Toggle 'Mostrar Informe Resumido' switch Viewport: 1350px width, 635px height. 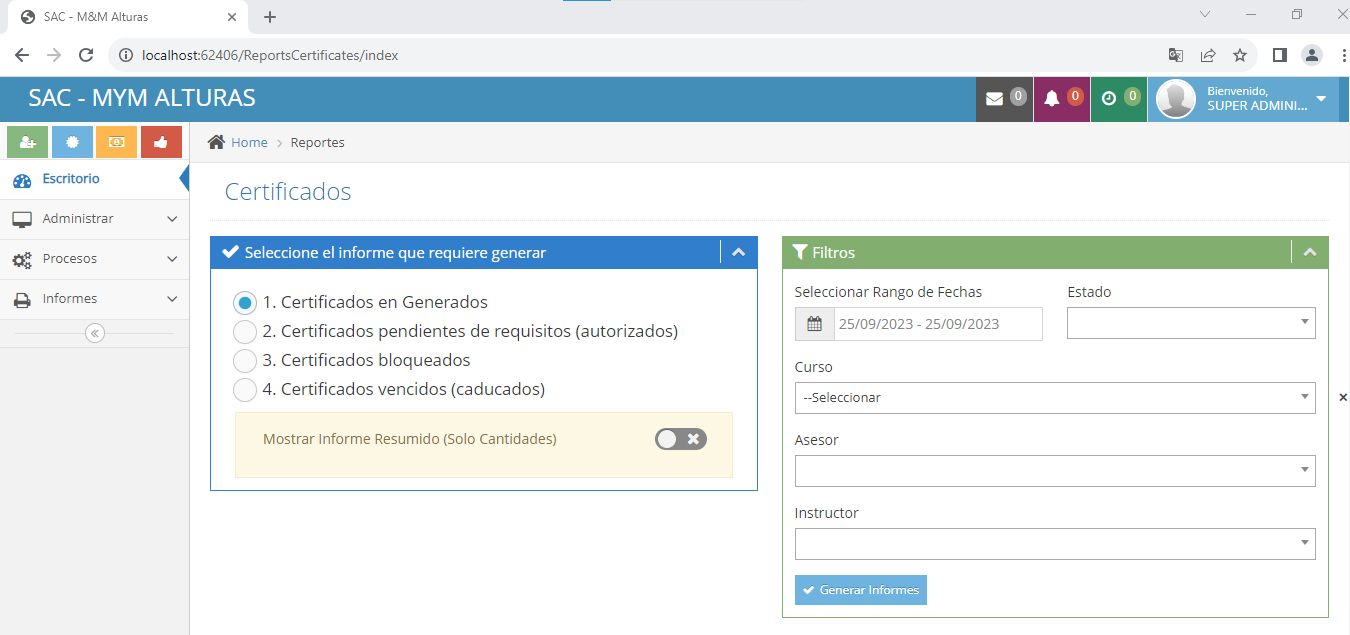point(680,439)
